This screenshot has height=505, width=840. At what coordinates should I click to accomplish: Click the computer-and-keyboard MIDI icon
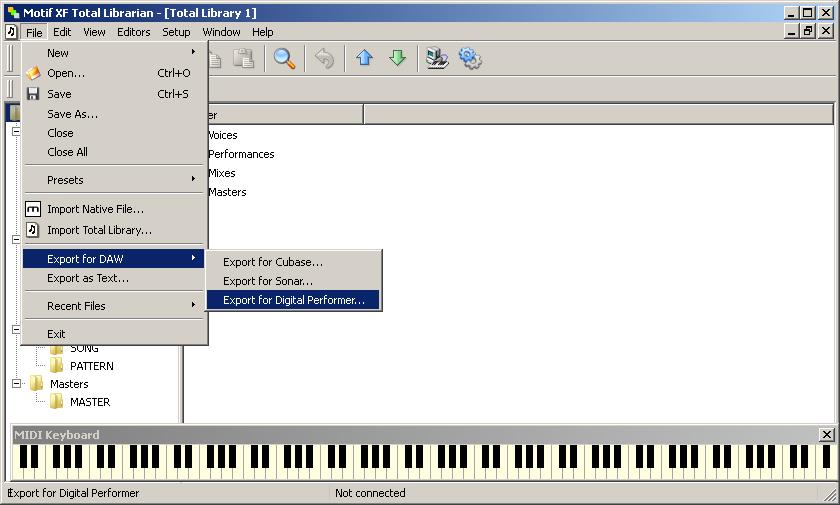(437, 58)
